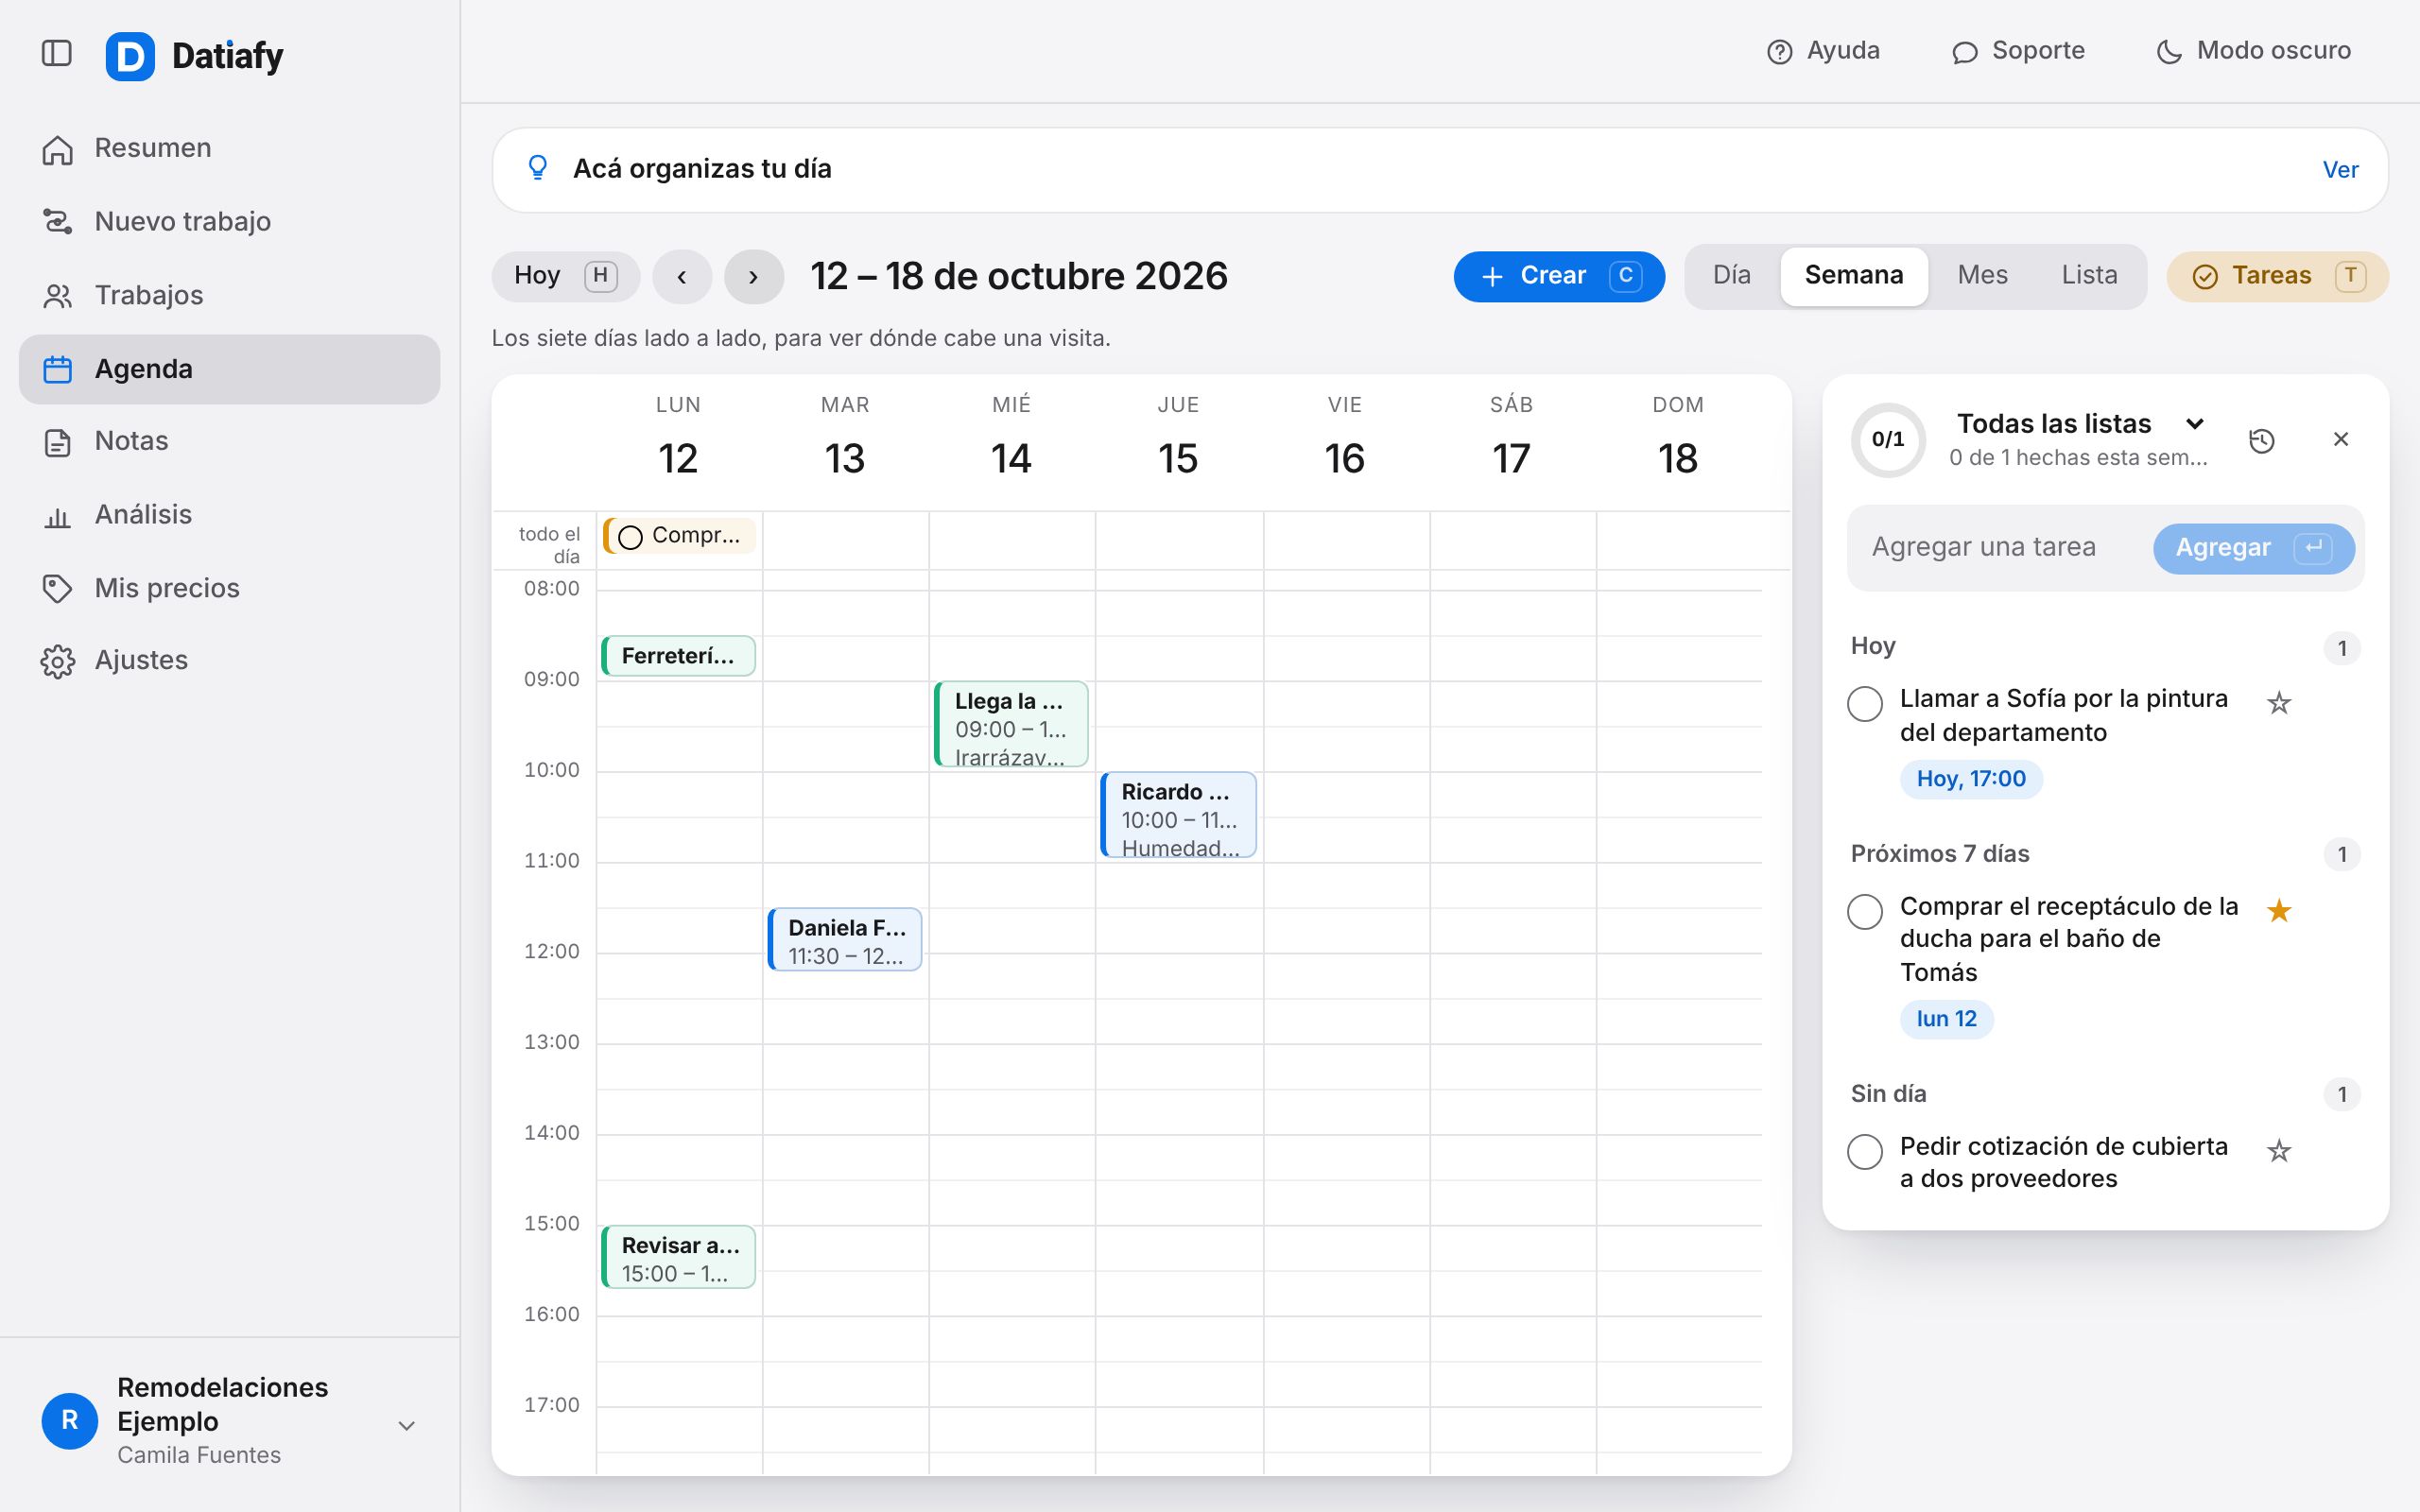Open Resumen from the sidebar

click(x=229, y=148)
